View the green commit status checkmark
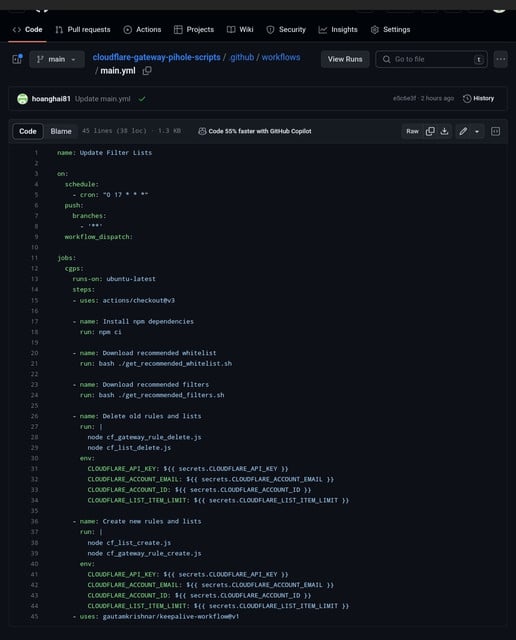This screenshot has height=640, width=516. coord(142,99)
